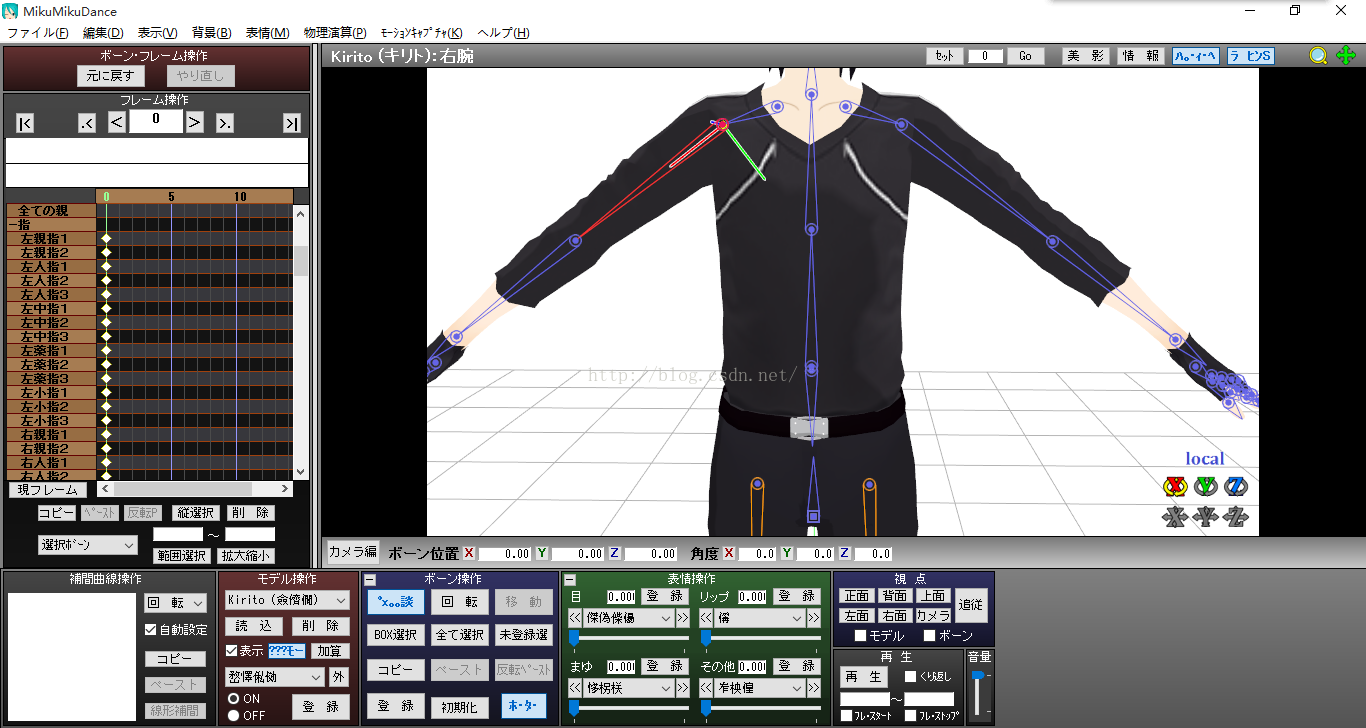Jump to last frame button
Image resolution: width=1366 pixels, height=728 pixels.
(292, 123)
